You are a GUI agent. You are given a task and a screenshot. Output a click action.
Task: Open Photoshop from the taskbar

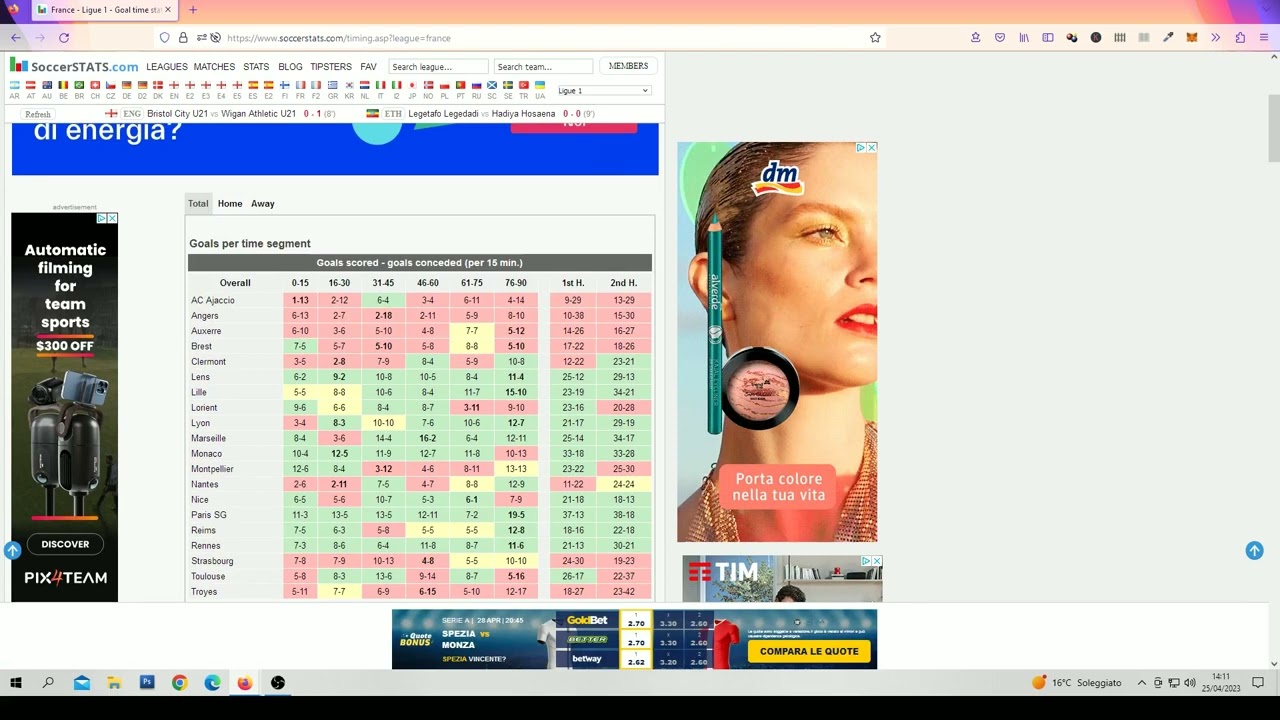pyautogui.click(x=147, y=683)
